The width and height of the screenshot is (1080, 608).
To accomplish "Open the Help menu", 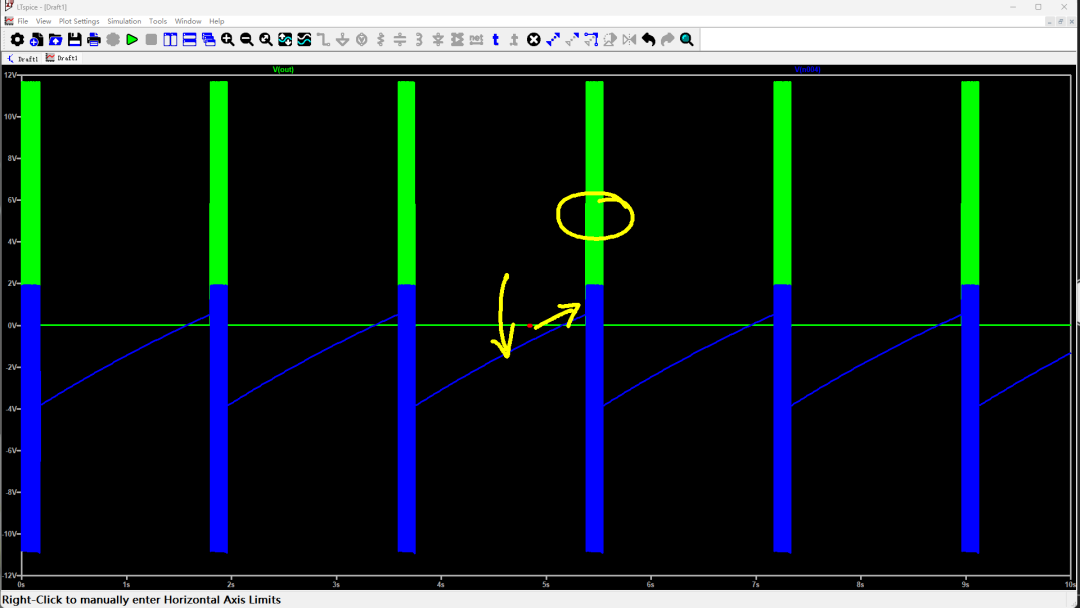I will point(216,21).
